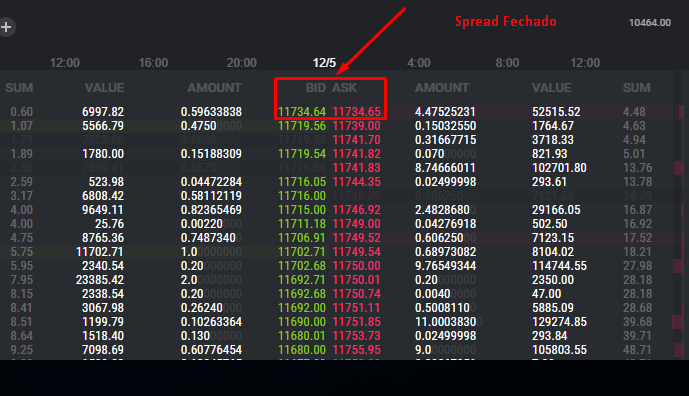The image size is (689, 396).
Task: Click bid price 11719.54
Action: click(x=302, y=154)
